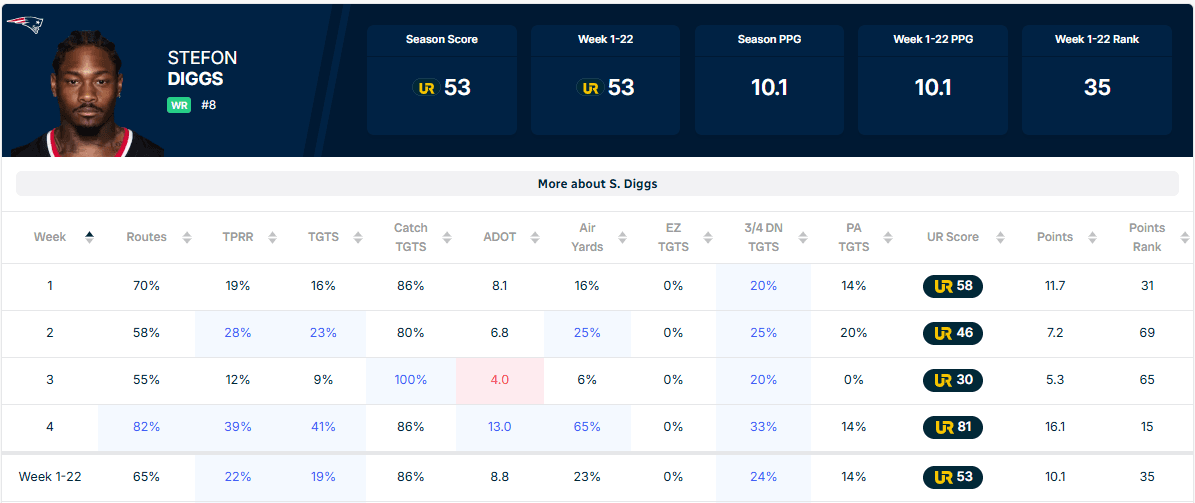Screen dimensions: 1195x503
Task: Click week 3 red ADOT 4.0 cell
Action: point(499,380)
